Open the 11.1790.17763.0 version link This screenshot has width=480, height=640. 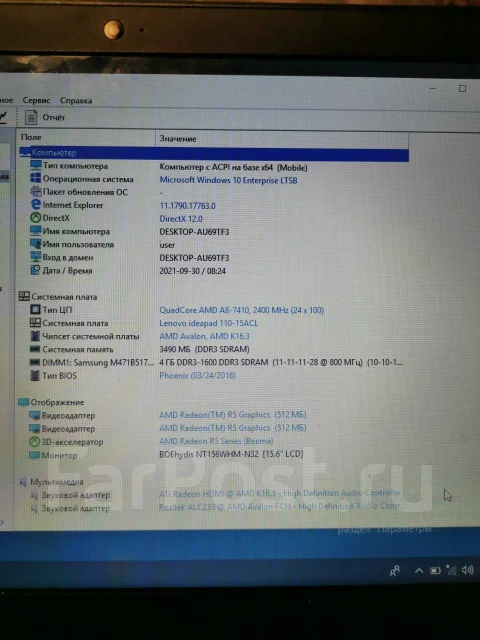point(187,206)
